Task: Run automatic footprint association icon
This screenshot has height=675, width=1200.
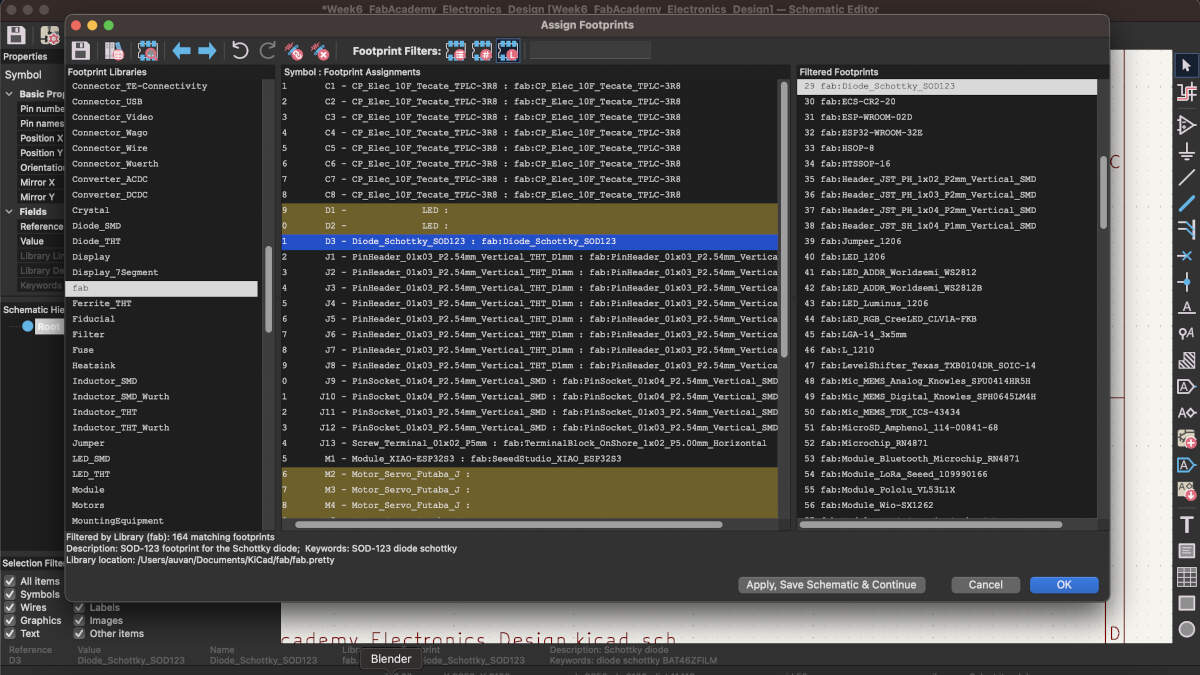Action: [x=294, y=50]
